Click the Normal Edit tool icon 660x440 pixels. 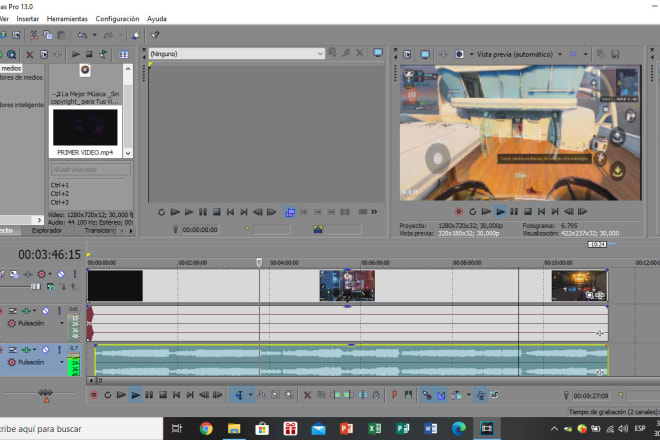click(x=239, y=395)
